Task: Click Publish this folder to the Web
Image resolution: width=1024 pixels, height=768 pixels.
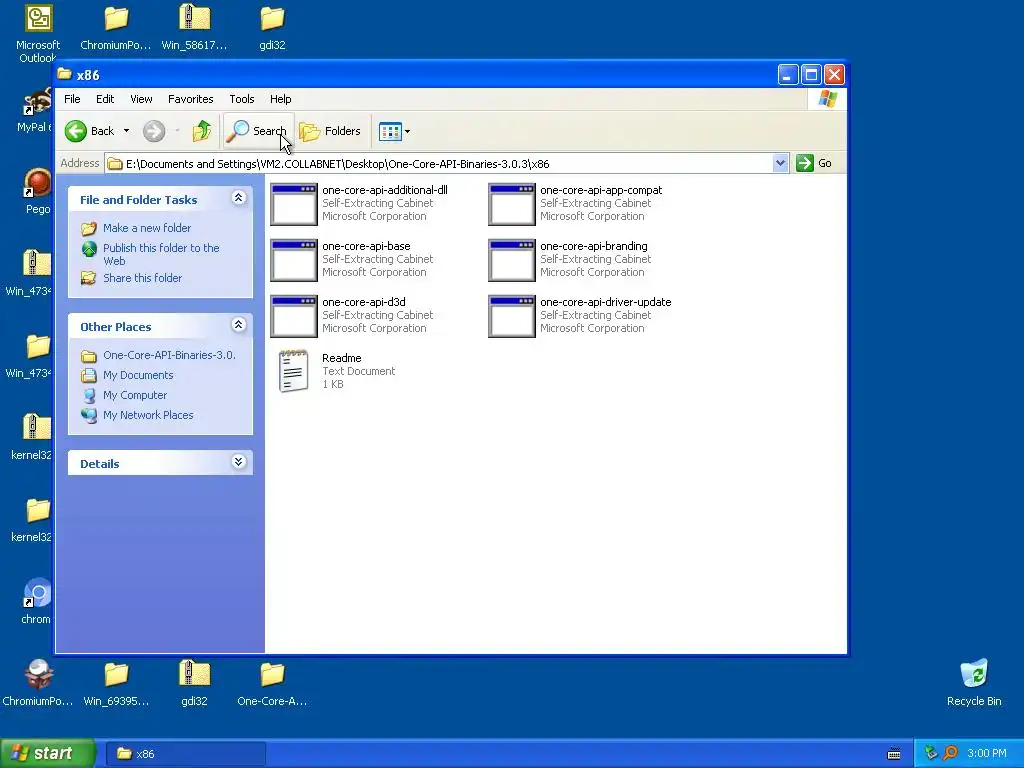Action: (161, 254)
